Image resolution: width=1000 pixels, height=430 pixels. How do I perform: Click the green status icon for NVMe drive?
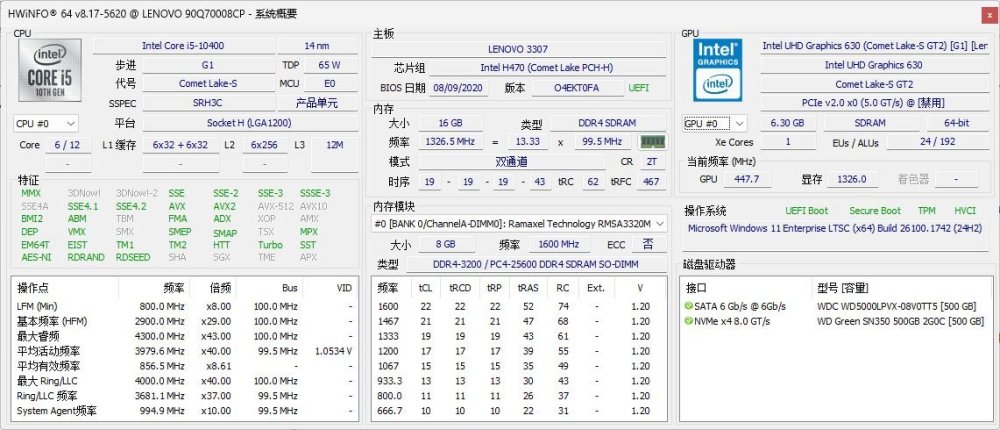(688, 322)
